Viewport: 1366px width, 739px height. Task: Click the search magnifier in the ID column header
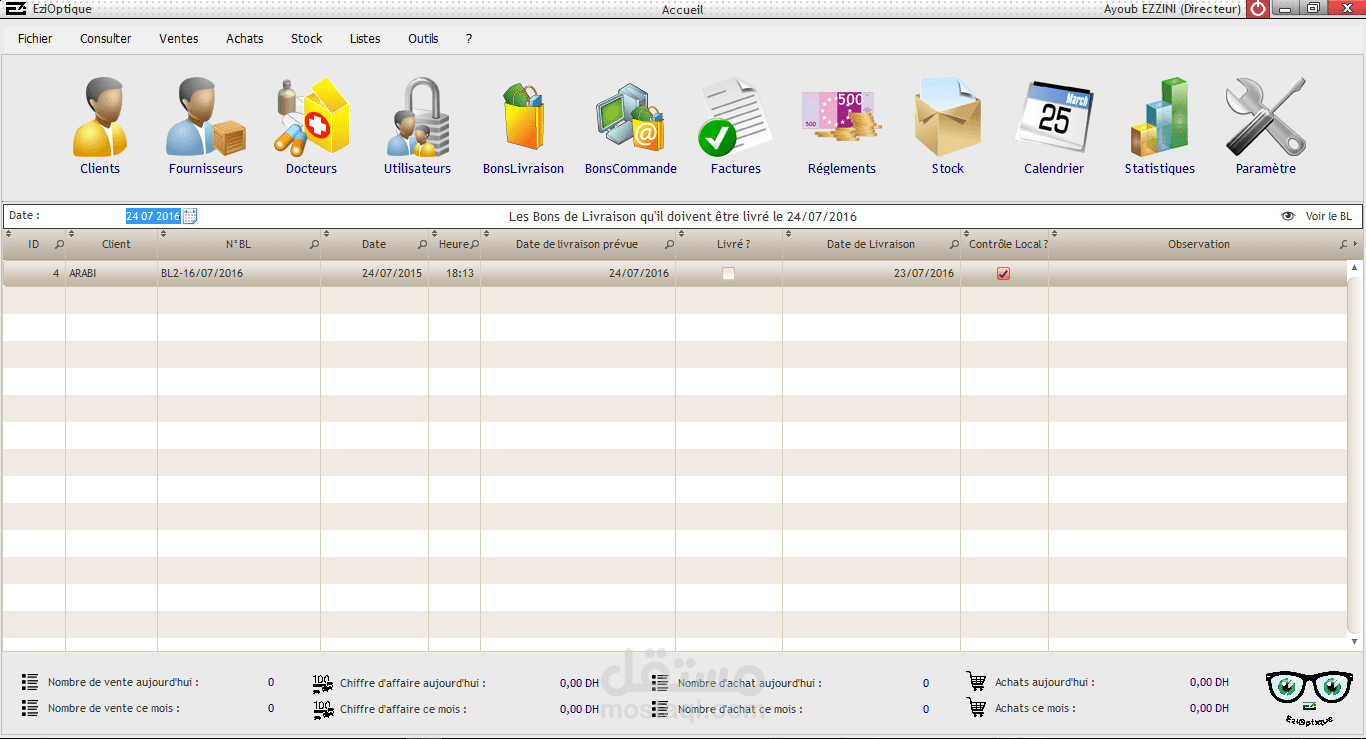click(59, 245)
